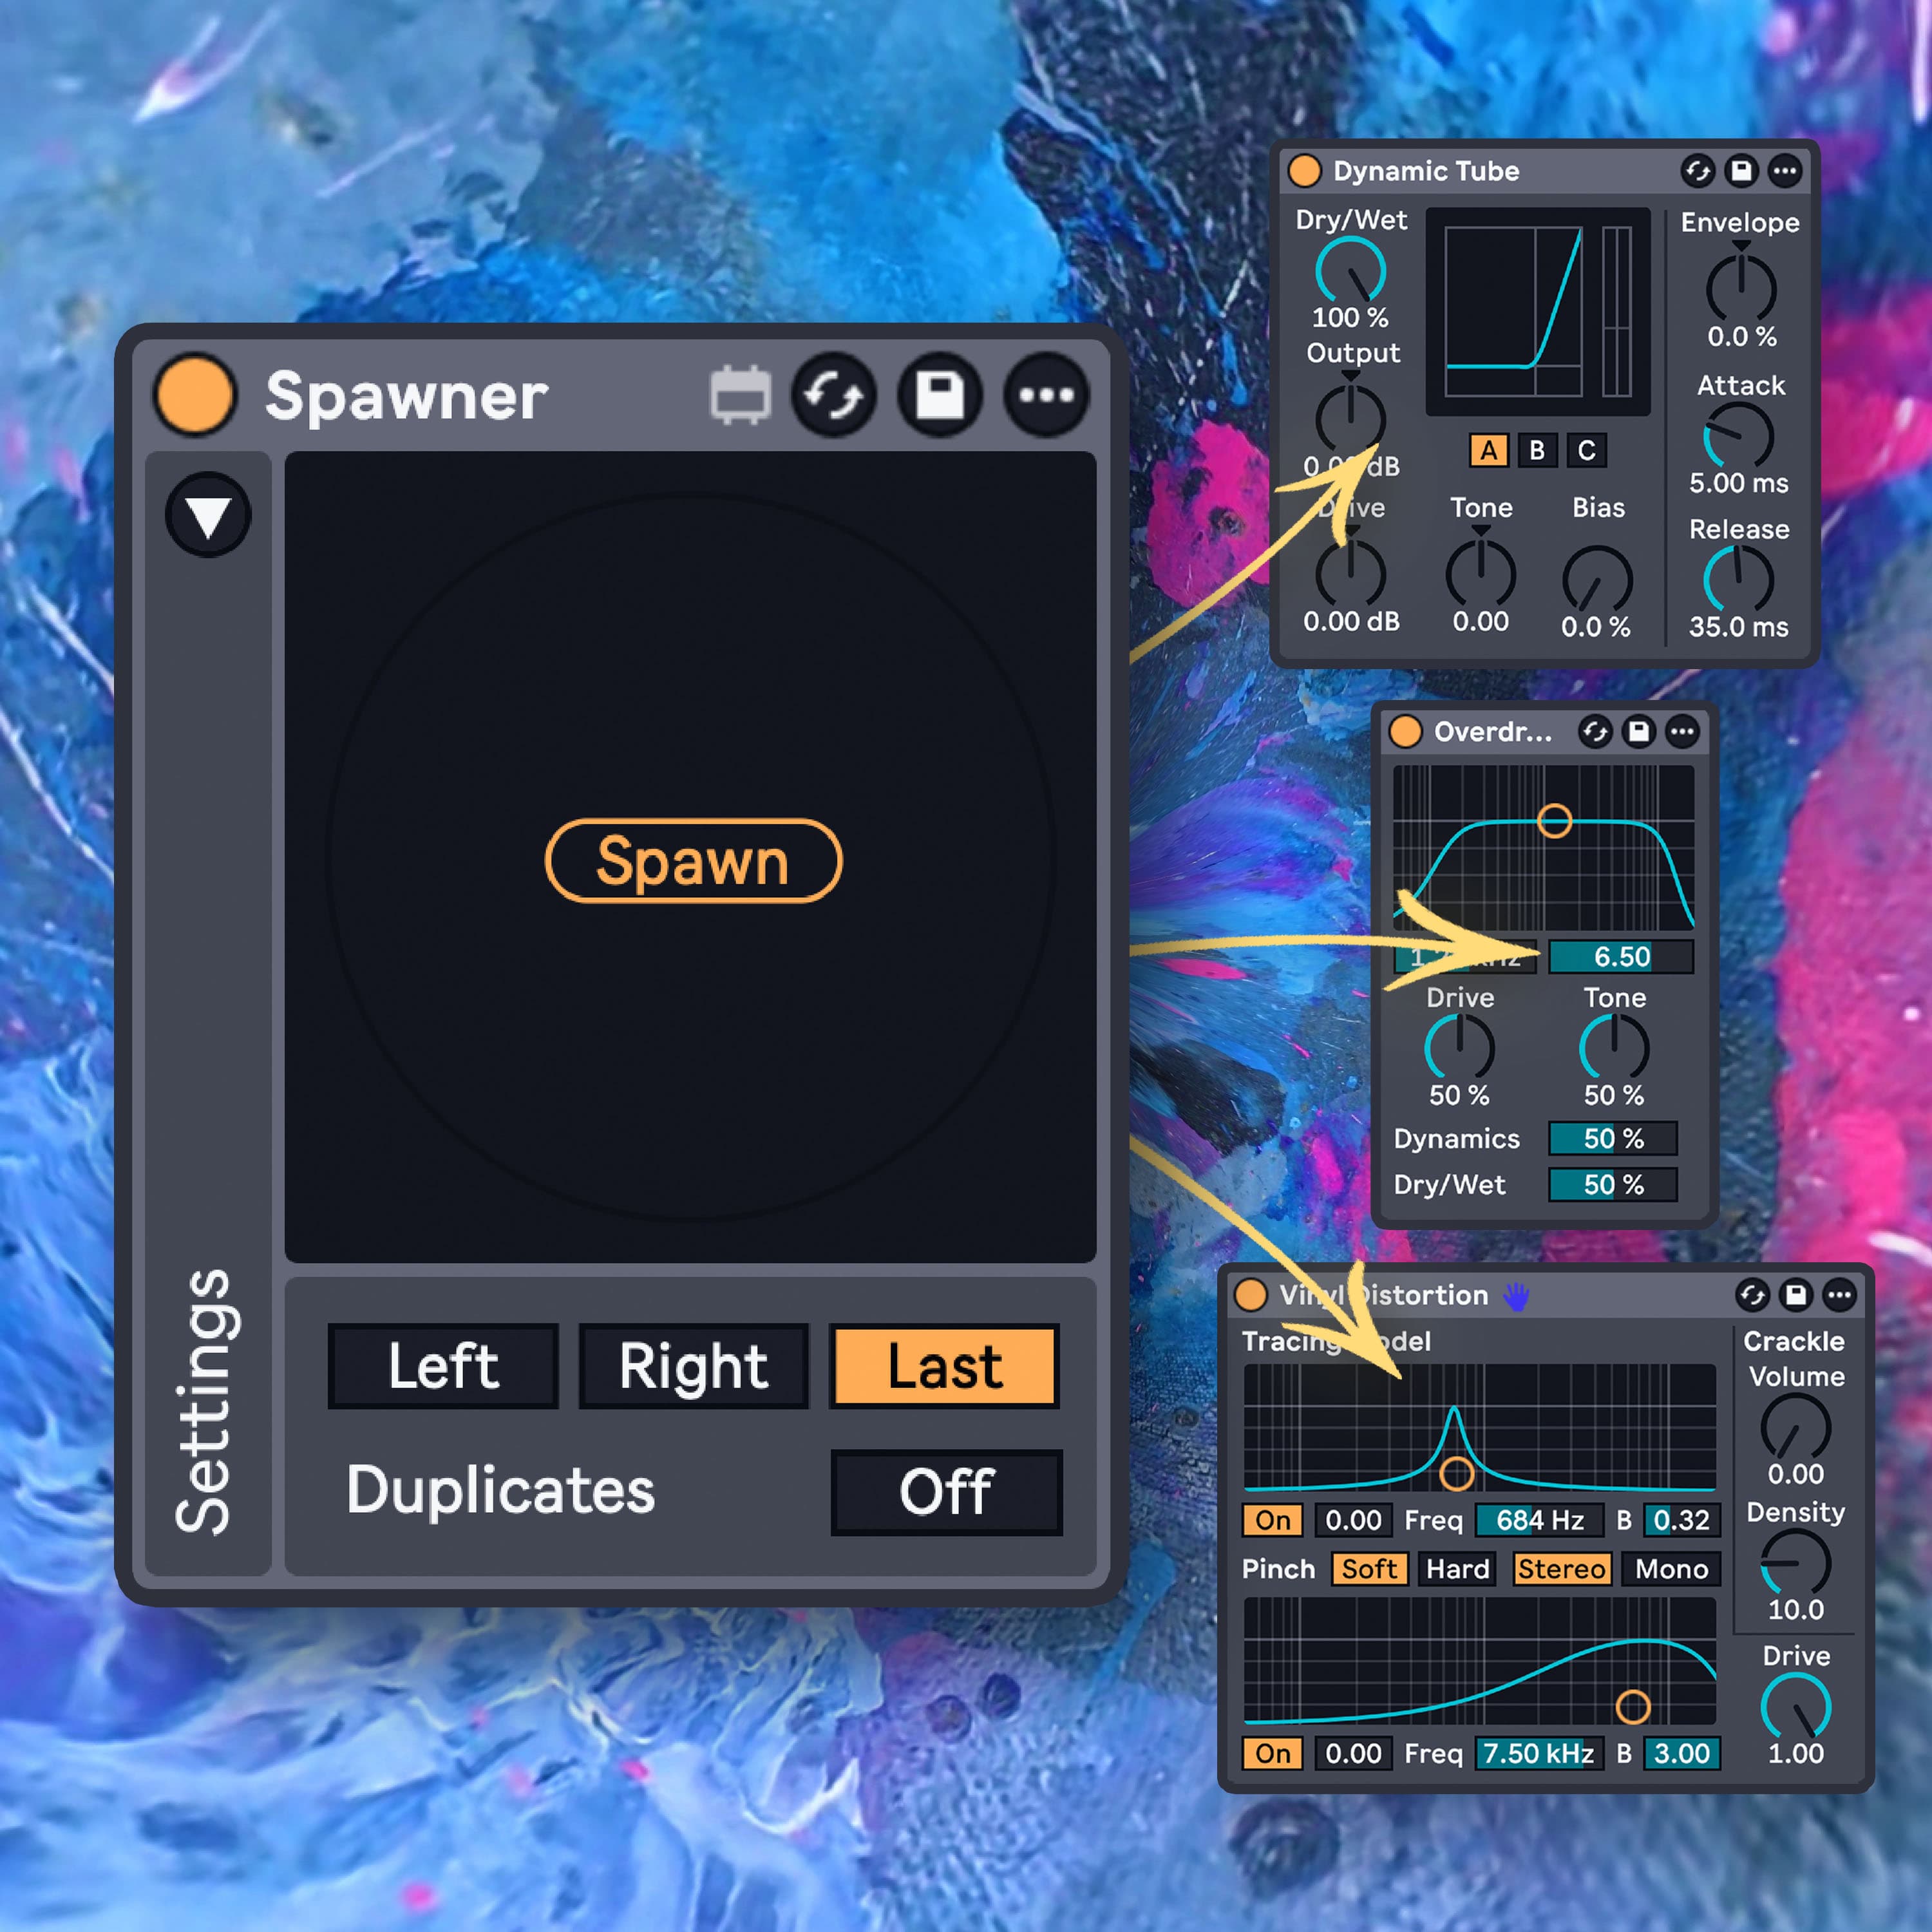
Task: Select Soft pinch mode
Action: point(1370,1569)
